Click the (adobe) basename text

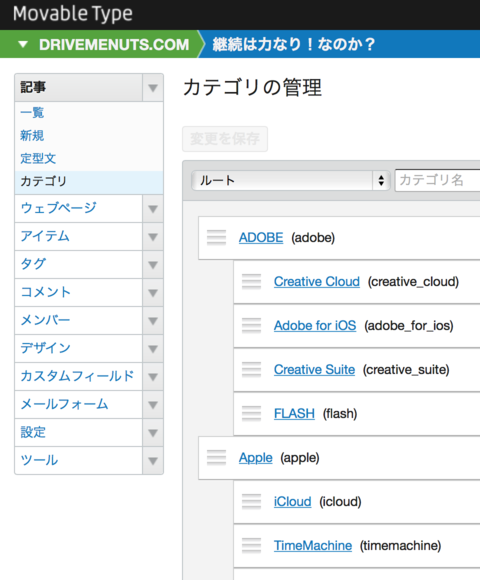point(313,238)
